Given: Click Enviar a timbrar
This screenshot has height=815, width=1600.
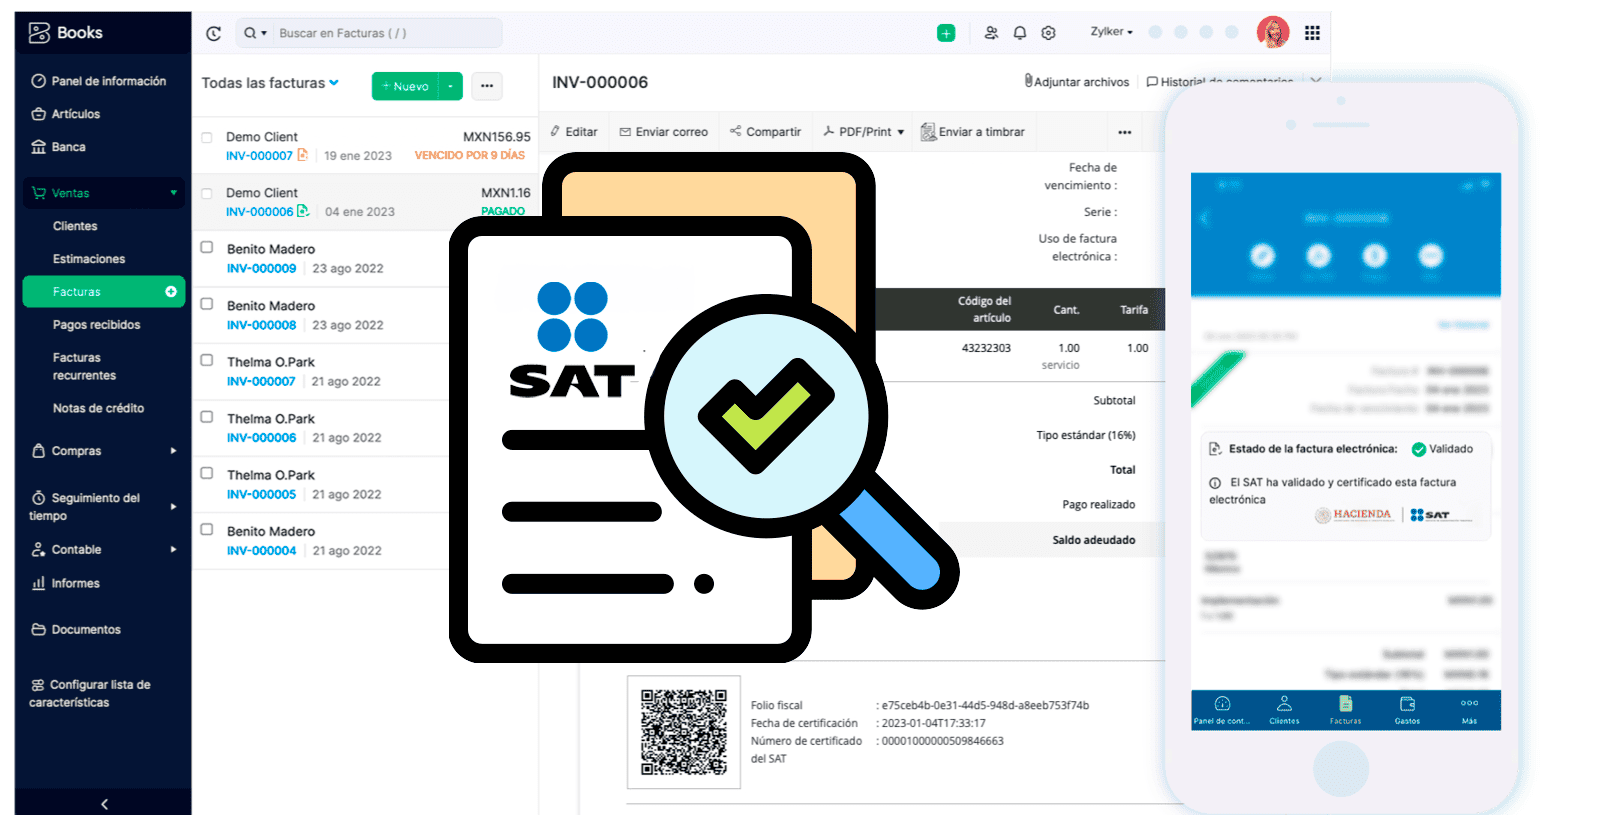Looking at the screenshot, I should [973, 132].
